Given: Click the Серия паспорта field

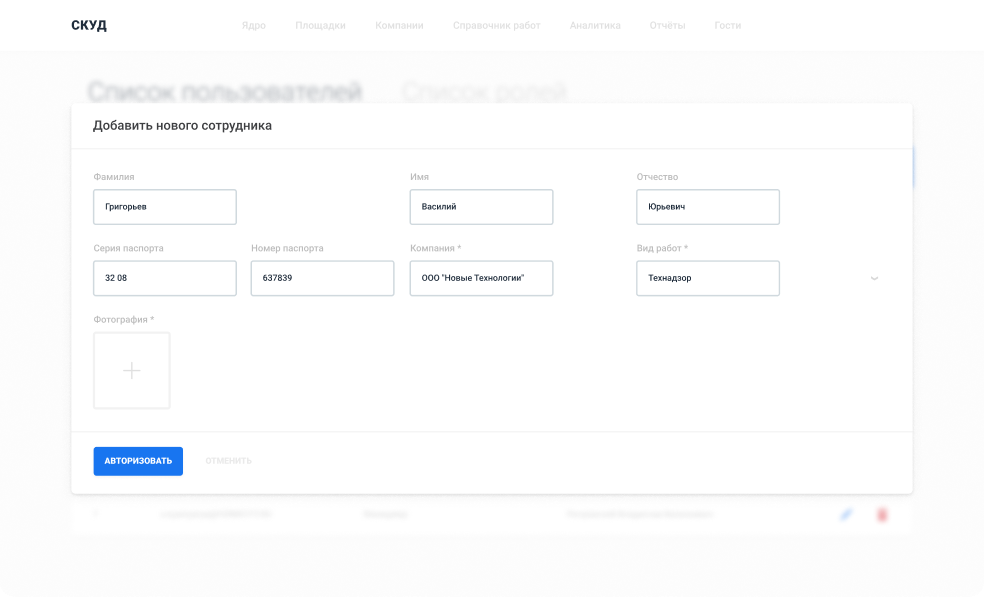Looking at the screenshot, I should tap(165, 278).
